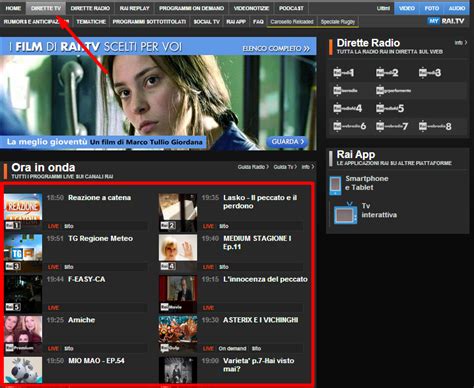Screen dimensions: 474x388
Task: Open the FAQ page
Action: pos(258,22)
